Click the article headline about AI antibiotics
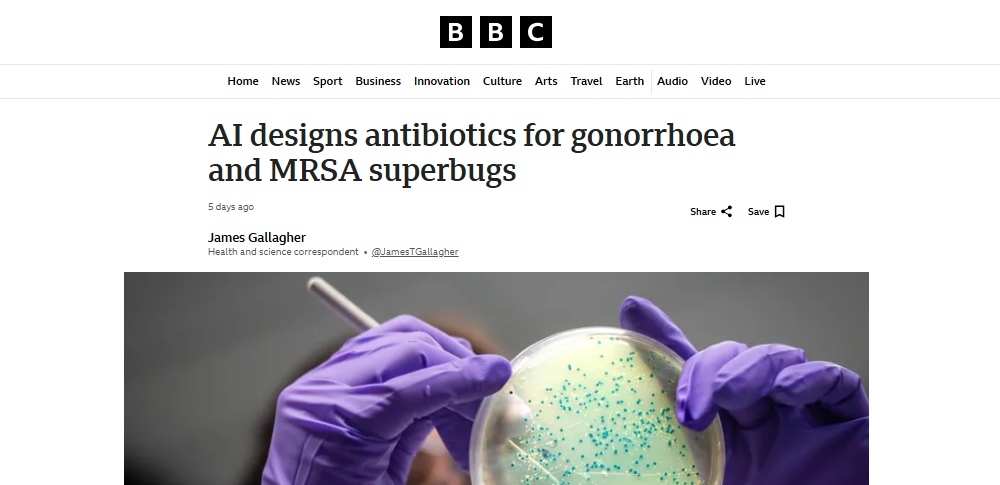 (471, 152)
